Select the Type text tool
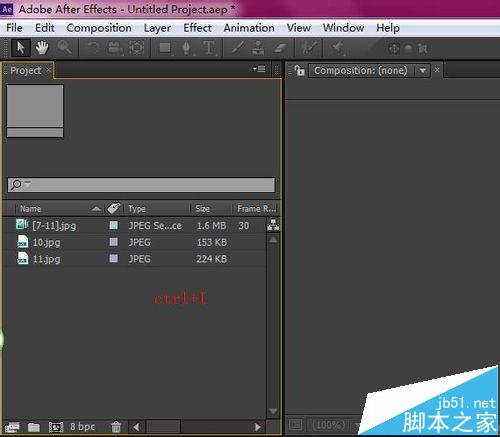The height and width of the screenshot is (437, 500). (x=209, y=48)
